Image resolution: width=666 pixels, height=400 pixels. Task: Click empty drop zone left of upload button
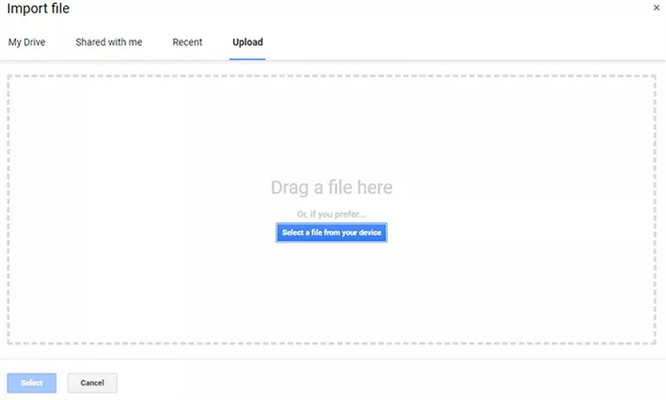(x=140, y=233)
